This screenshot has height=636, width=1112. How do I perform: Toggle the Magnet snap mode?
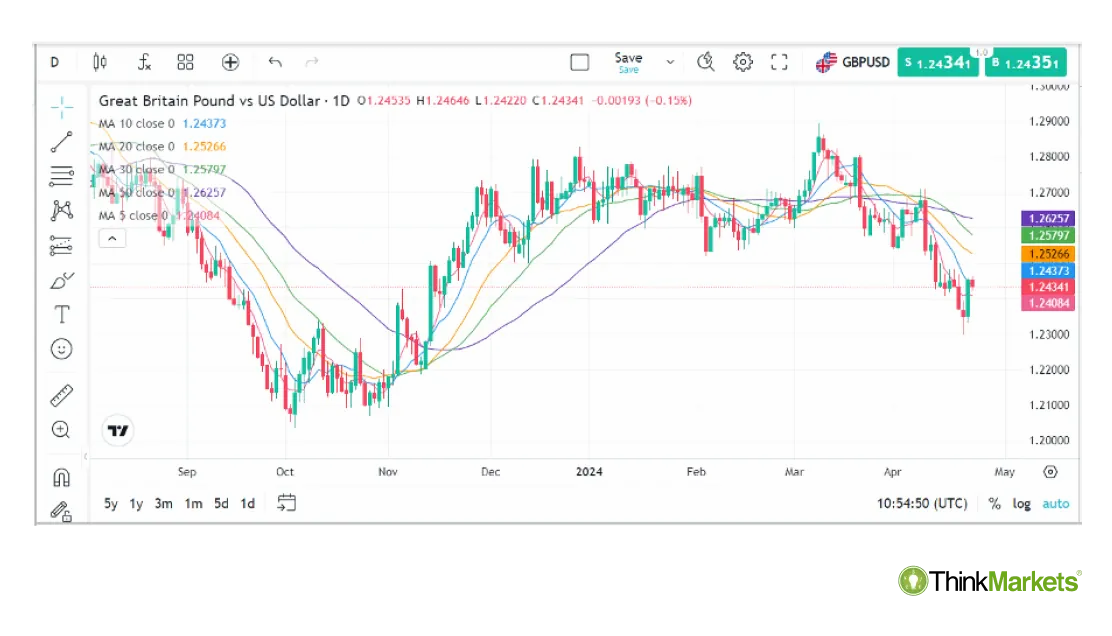tap(61, 477)
